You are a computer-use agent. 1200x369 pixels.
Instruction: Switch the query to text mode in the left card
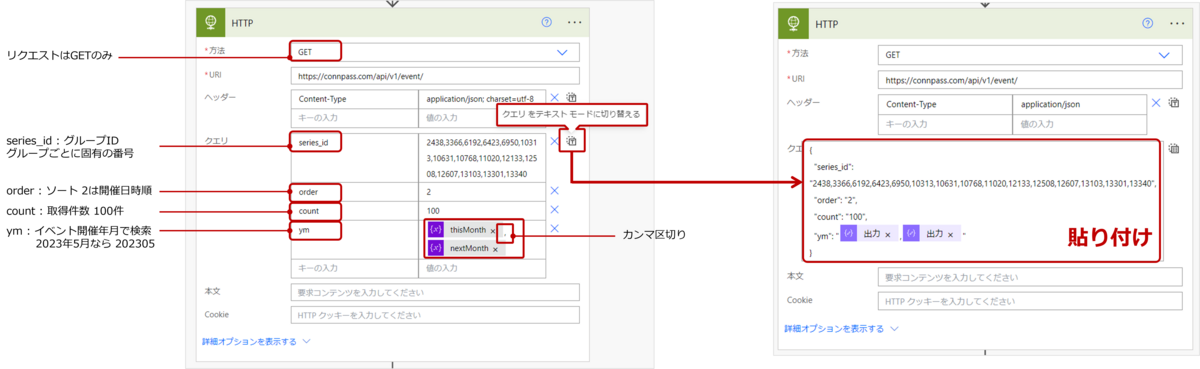coord(571,142)
